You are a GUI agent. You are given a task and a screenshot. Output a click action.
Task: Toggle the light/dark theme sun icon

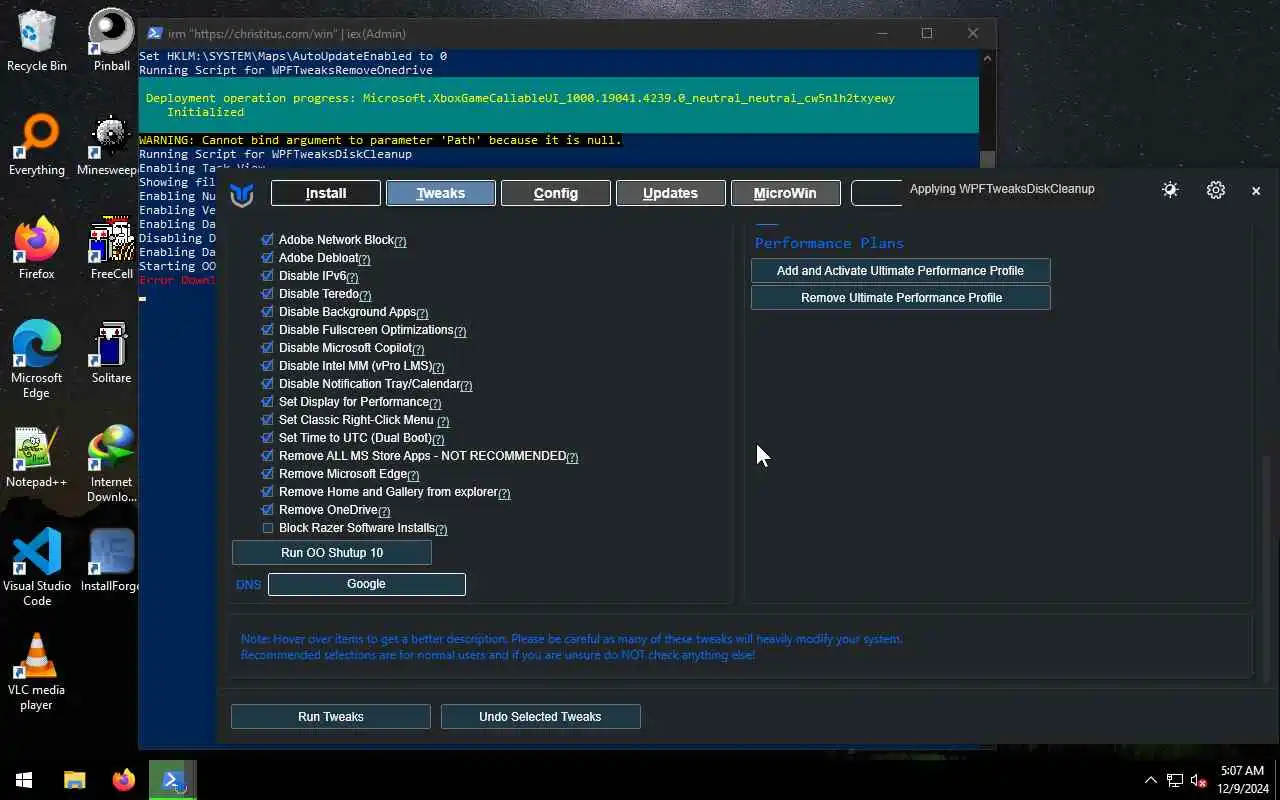1170,190
